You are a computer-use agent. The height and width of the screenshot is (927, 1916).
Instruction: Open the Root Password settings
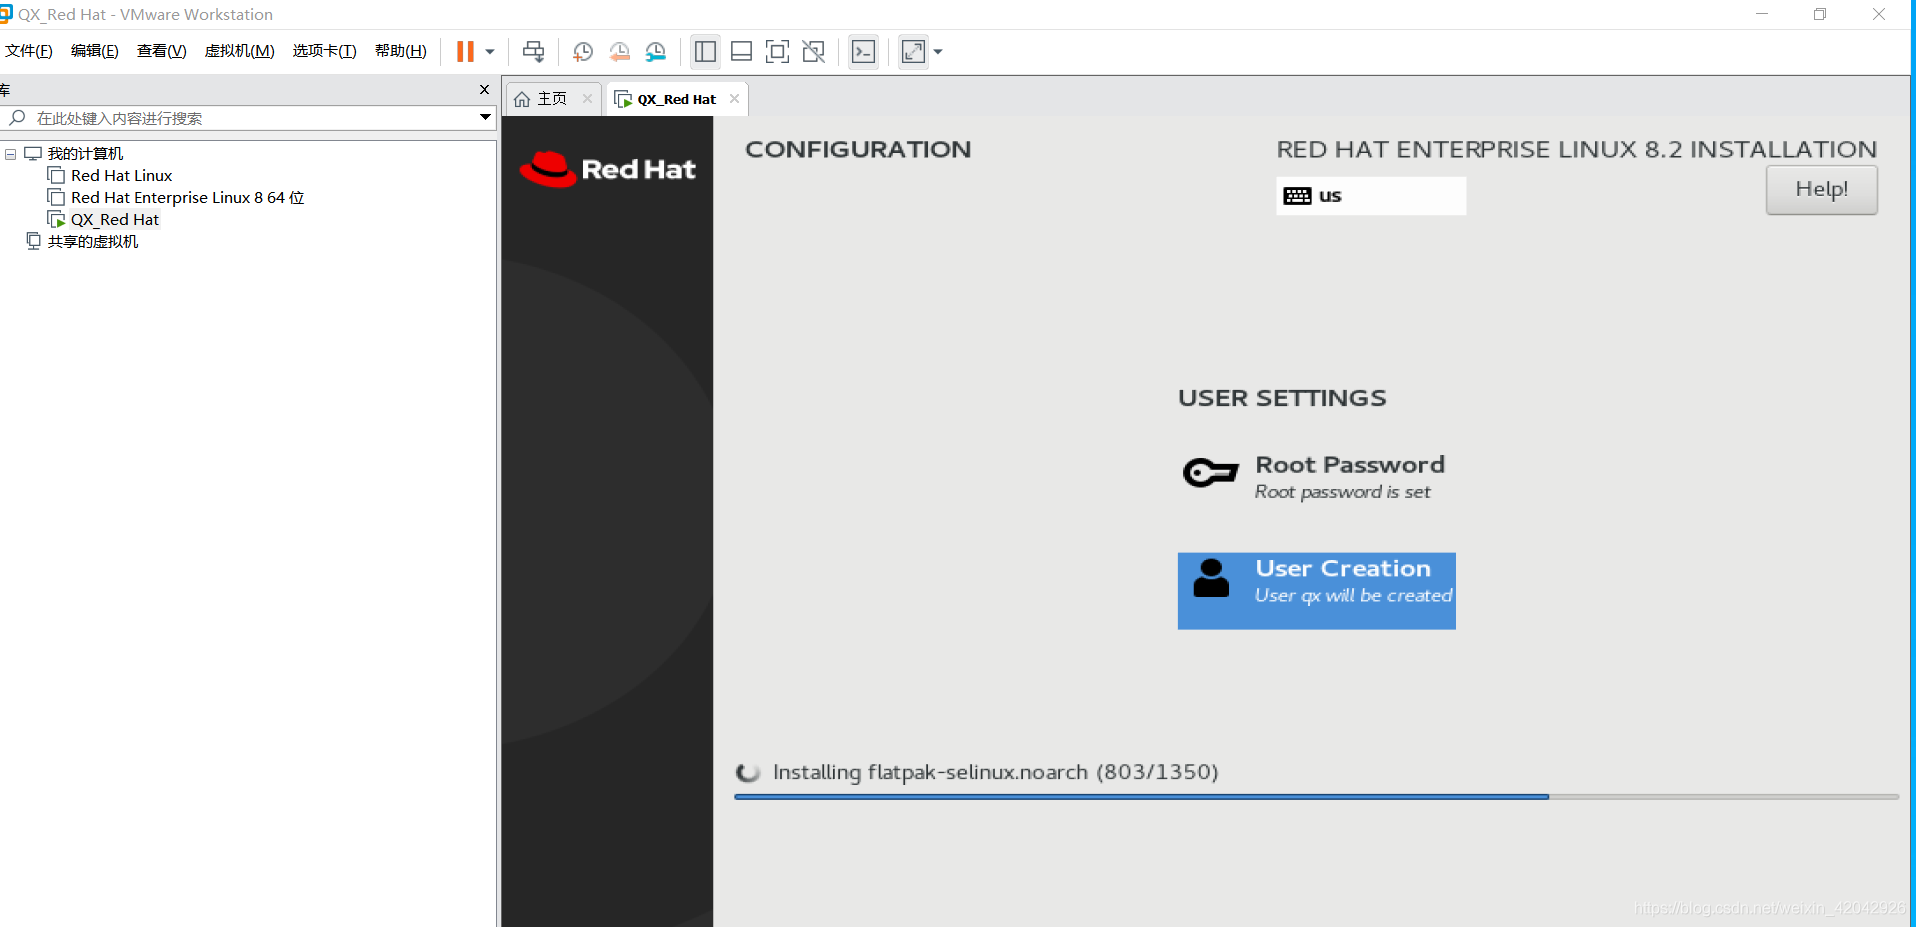click(1314, 476)
